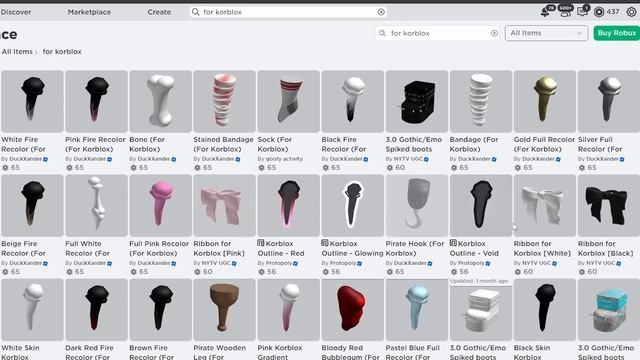Screen dimensions: 640x360
Task: Clear the top search bar text
Action: 381,12
